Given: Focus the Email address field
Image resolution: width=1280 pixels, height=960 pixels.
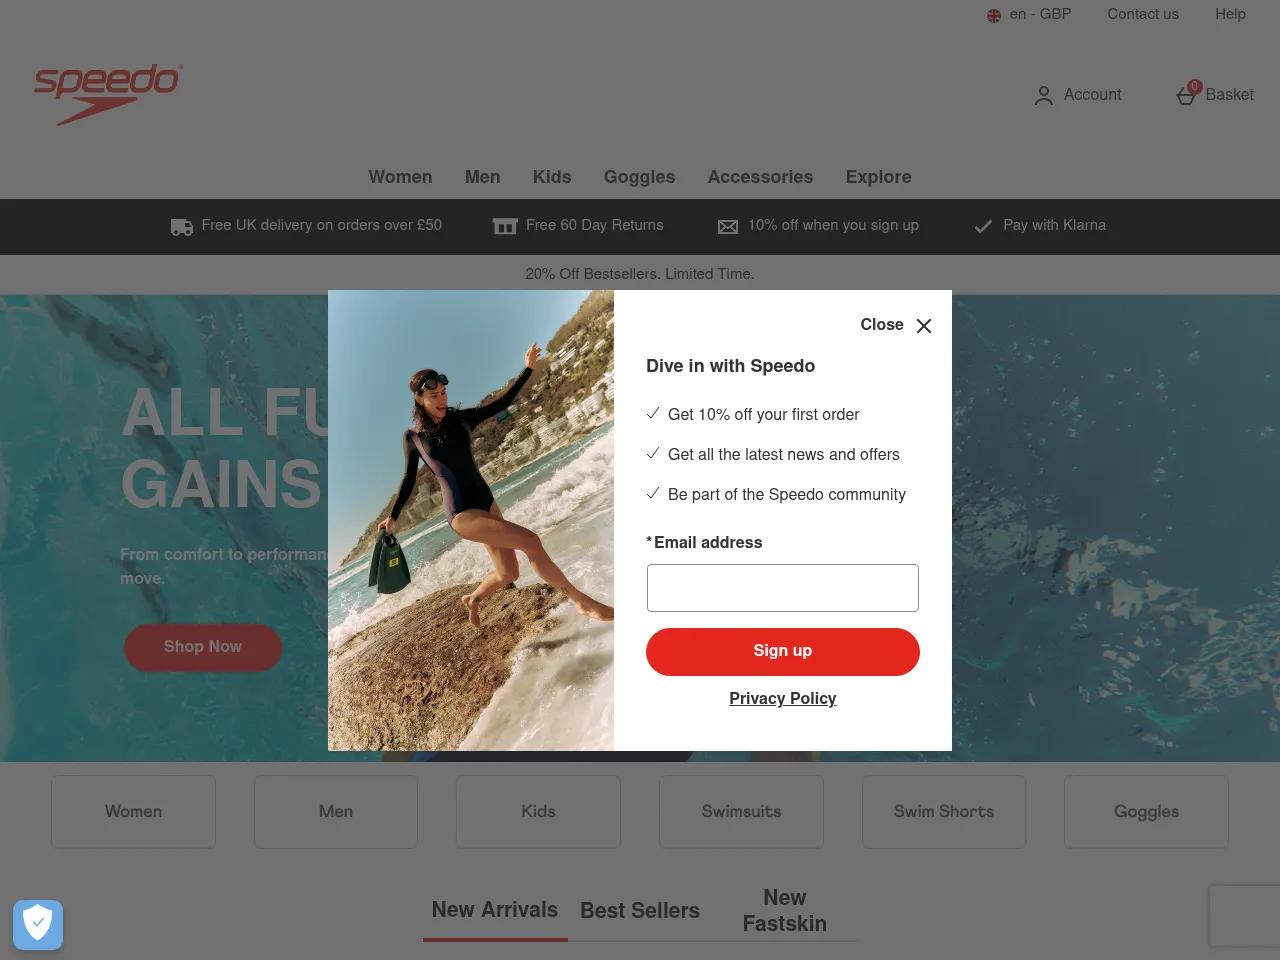Looking at the screenshot, I should 783,588.
